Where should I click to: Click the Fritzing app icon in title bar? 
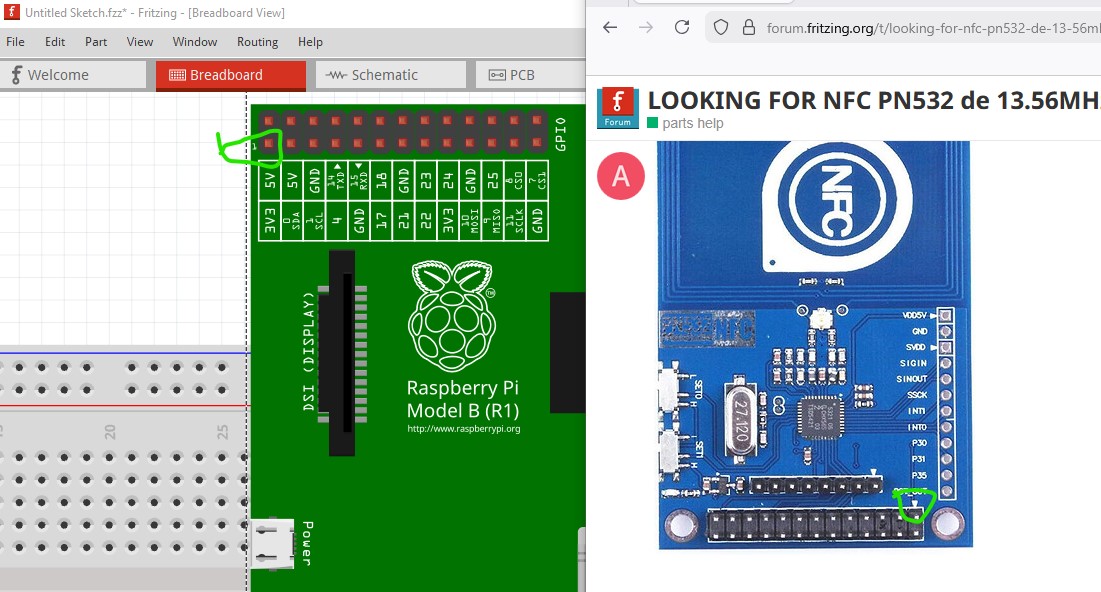12,13
